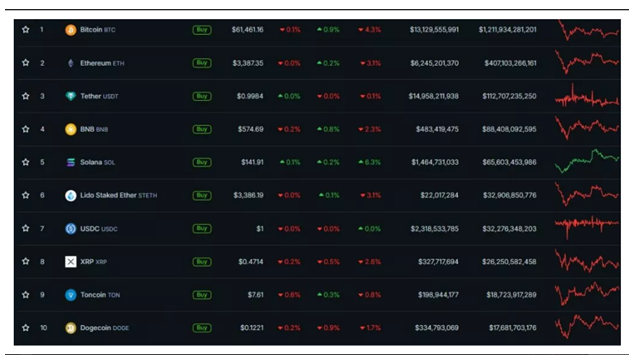The image size is (635, 364).
Task: Select Bitcoin 4.3% weekly change
Action: [369, 30]
